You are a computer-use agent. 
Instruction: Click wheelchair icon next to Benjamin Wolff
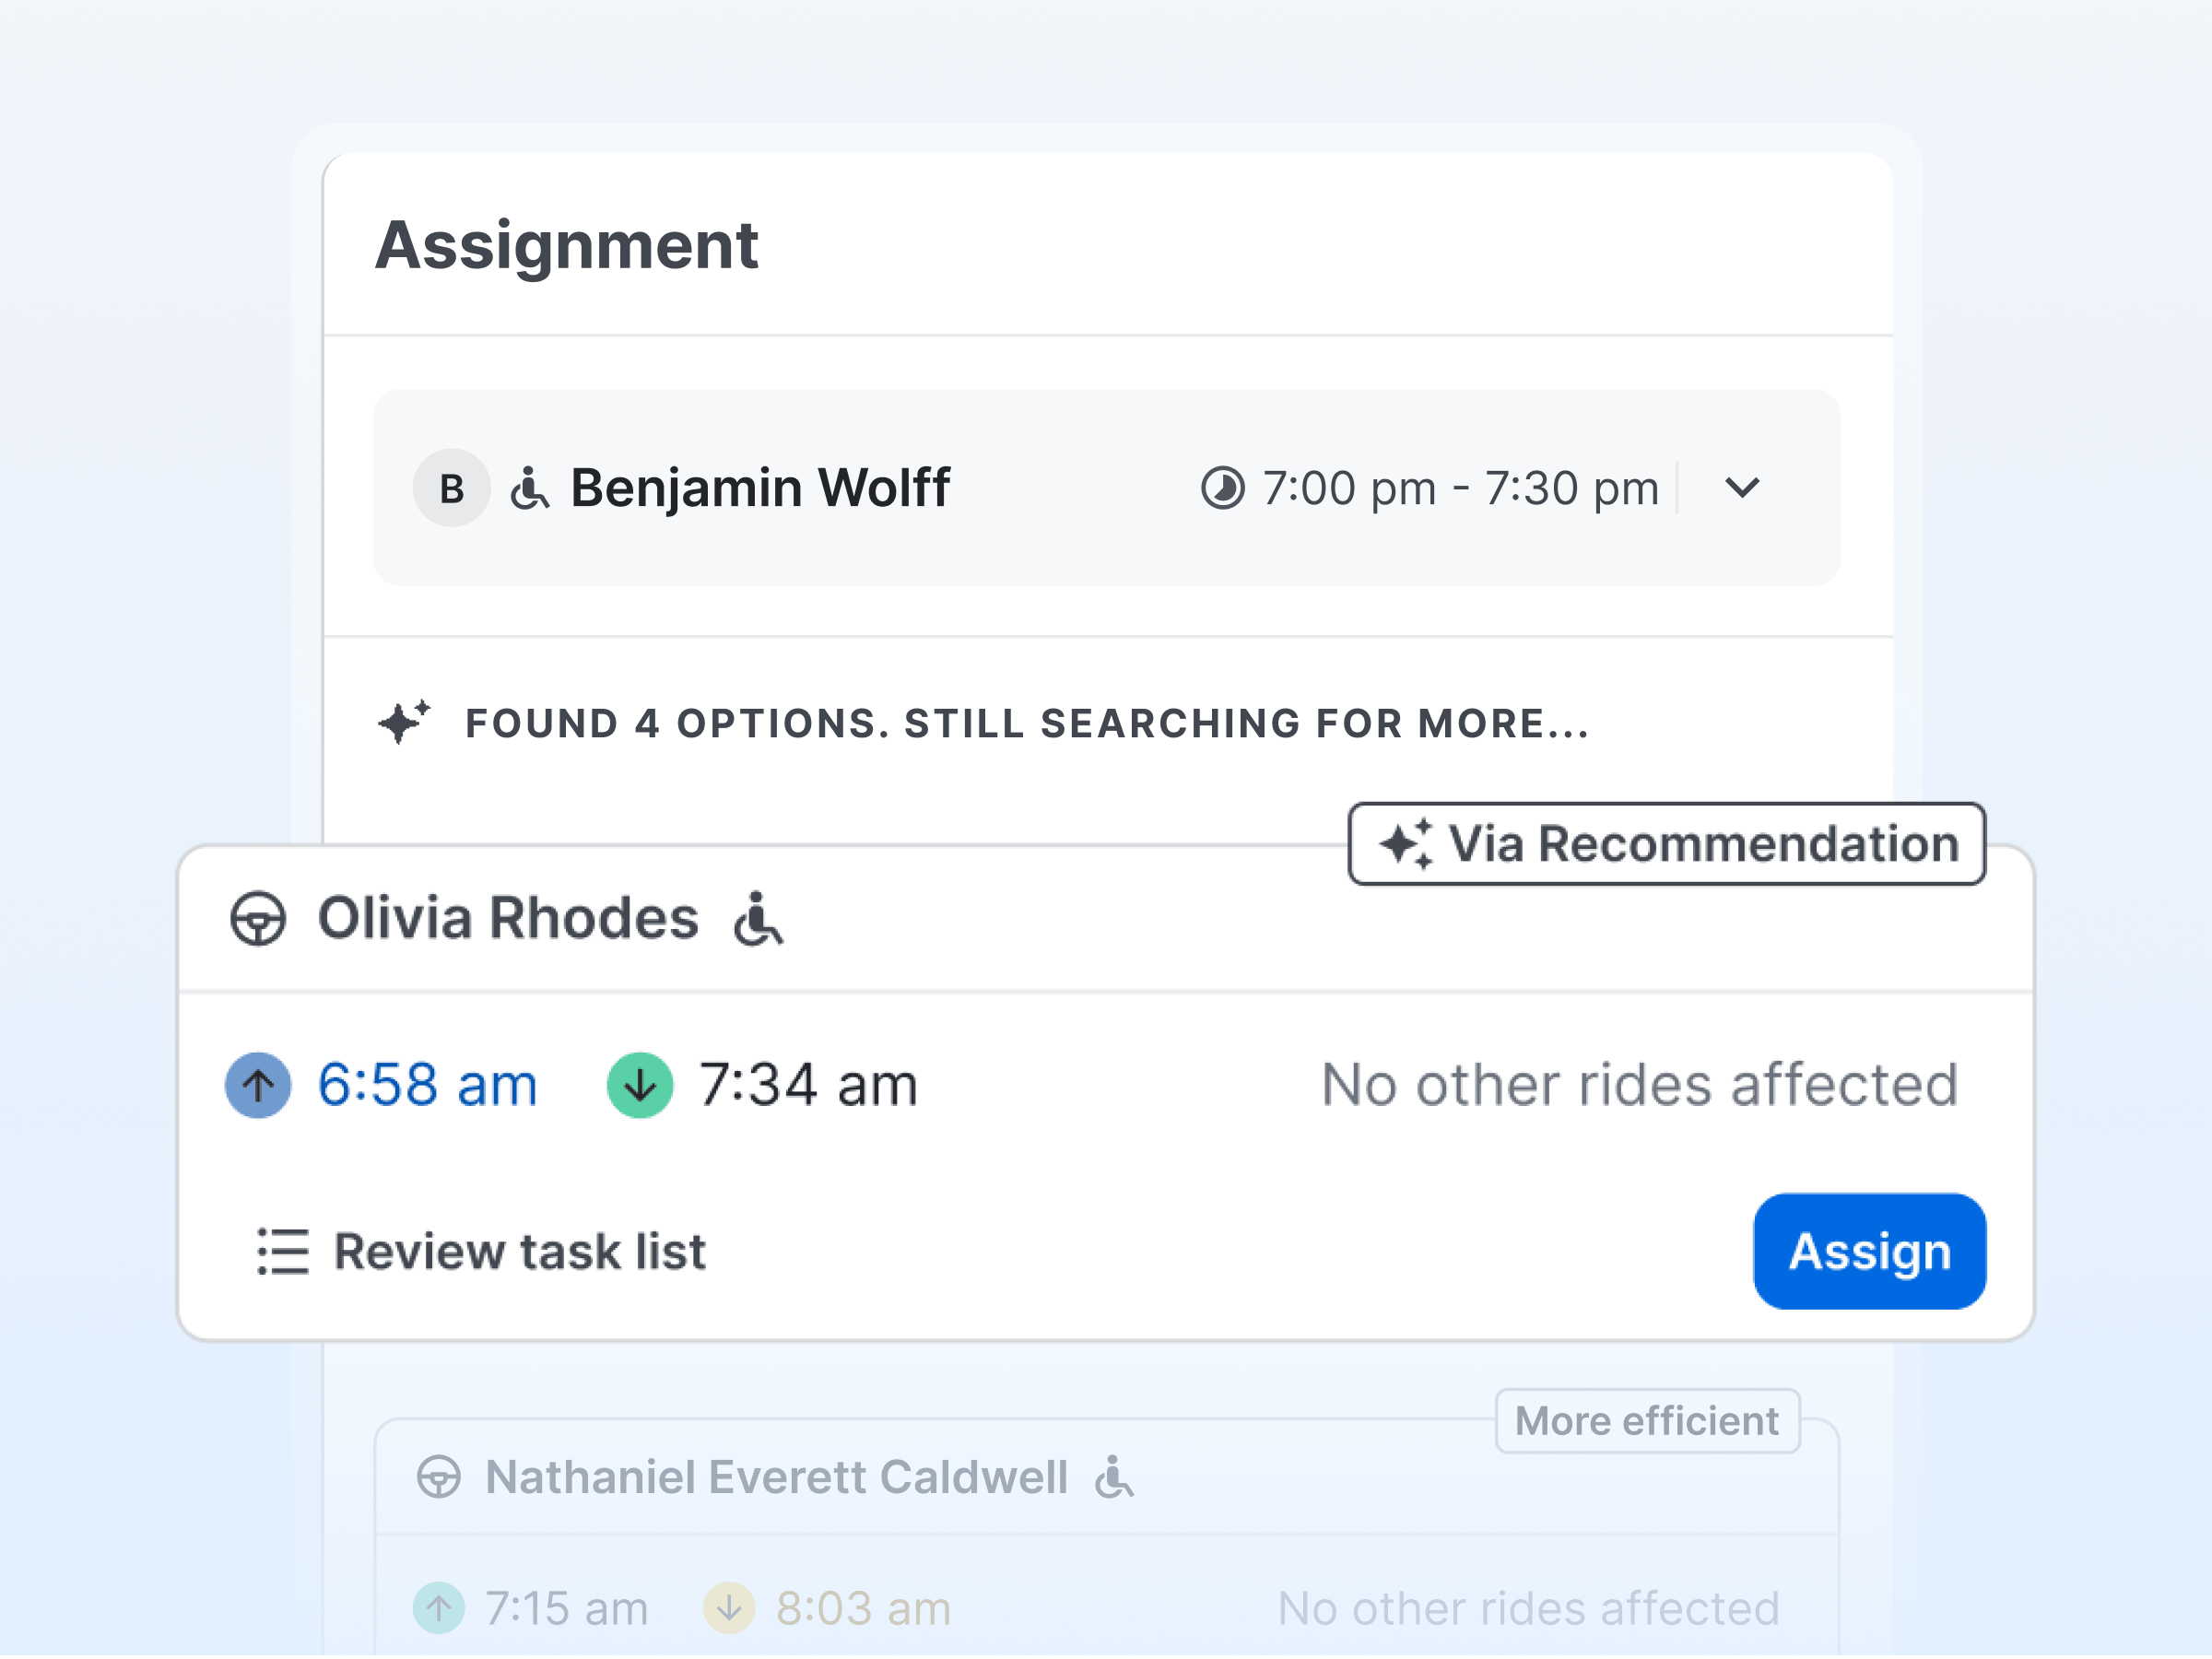529,488
